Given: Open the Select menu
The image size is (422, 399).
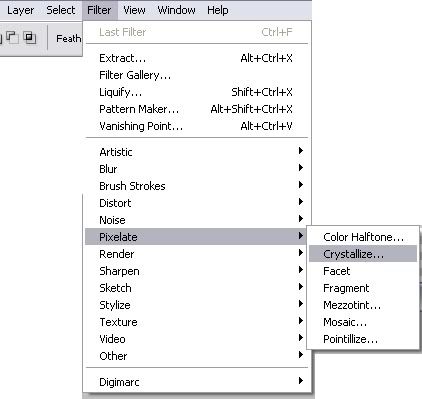Looking at the screenshot, I should pyautogui.click(x=60, y=10).
